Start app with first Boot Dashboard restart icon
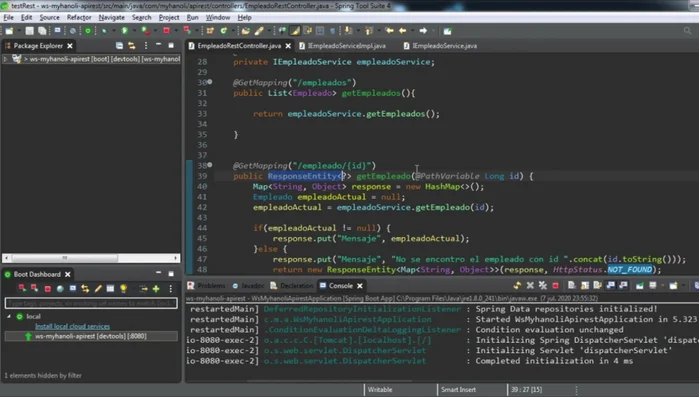Image resolution: width=699 pixels, height=397 pixels. (22, 288)
